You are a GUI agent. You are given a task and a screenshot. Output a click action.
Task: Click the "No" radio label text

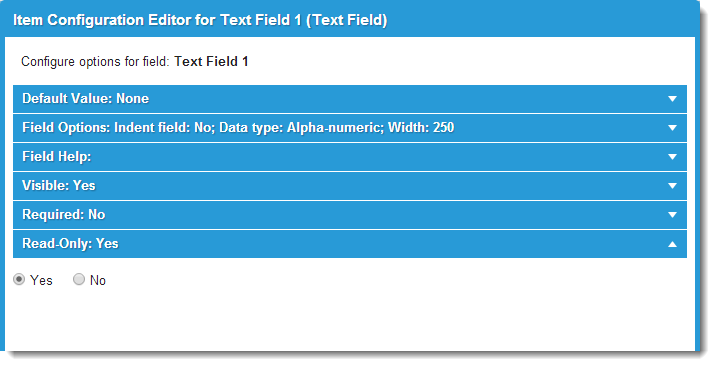click(x=98, y=280)
